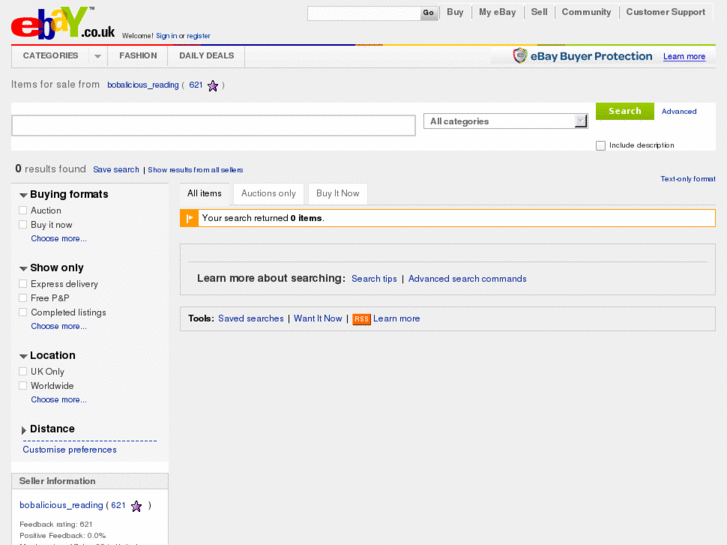Open the Search tips link
The height and width of the screenshot is (545, 727).
[374, 279]
